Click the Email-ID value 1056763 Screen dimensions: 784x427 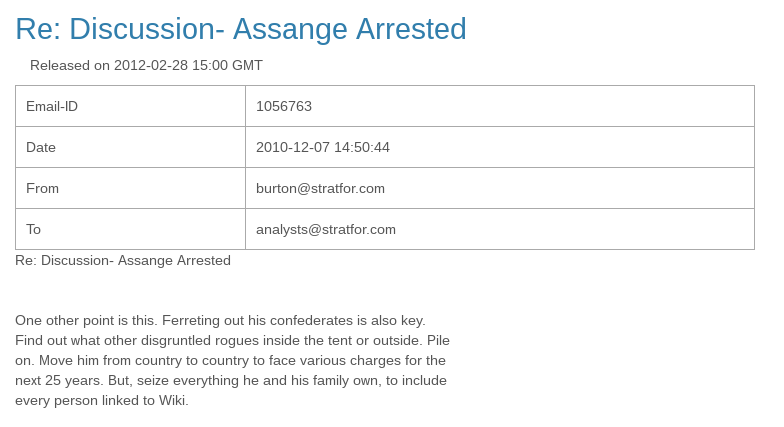284,106
